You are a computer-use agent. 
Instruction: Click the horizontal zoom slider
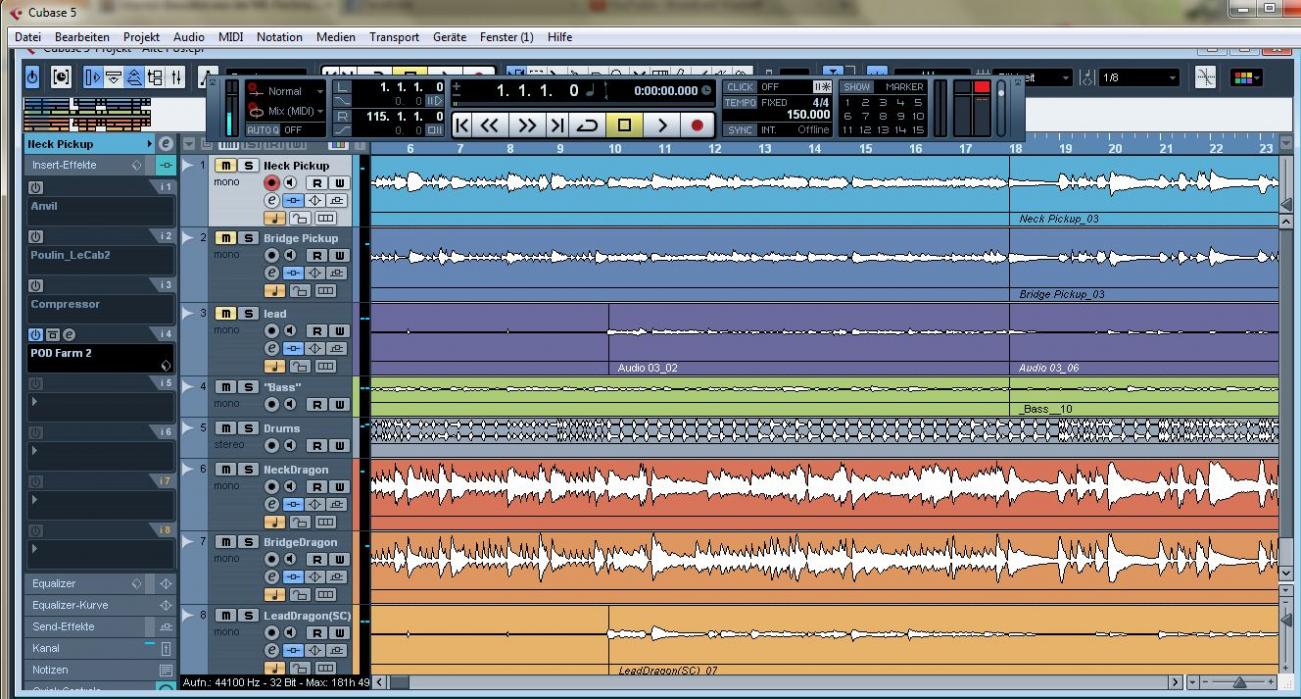tap(1241, 682)
